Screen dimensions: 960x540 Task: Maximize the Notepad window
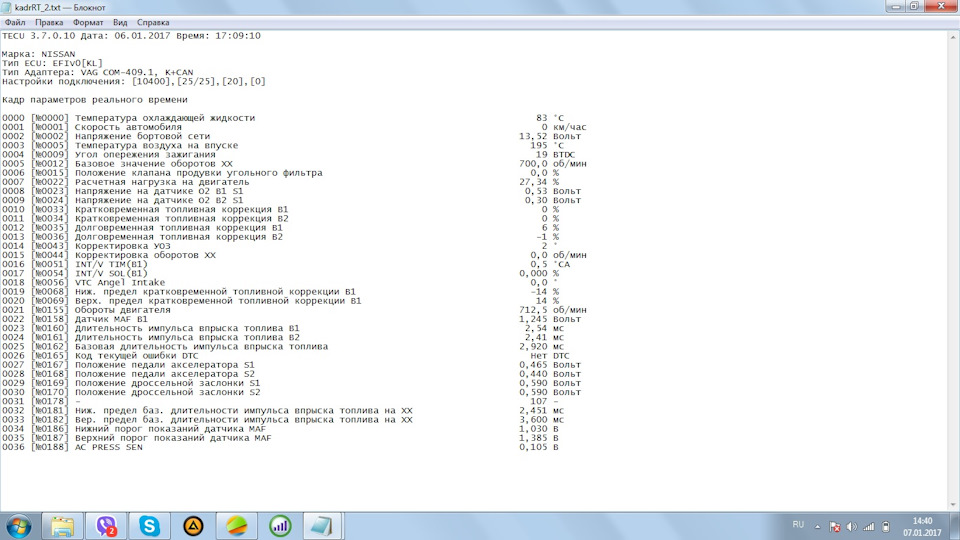[x=914, y=6]
